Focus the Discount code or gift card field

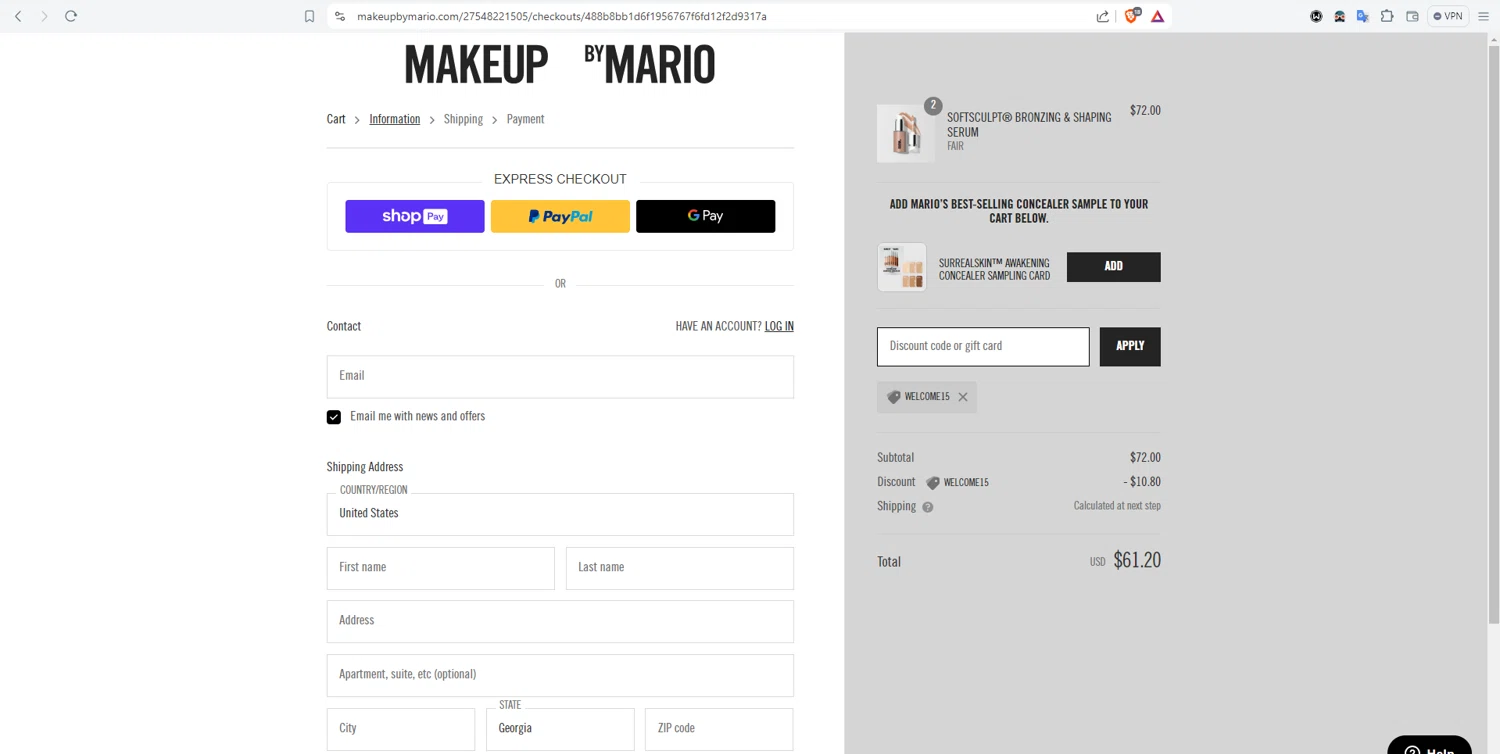point(983,347)
